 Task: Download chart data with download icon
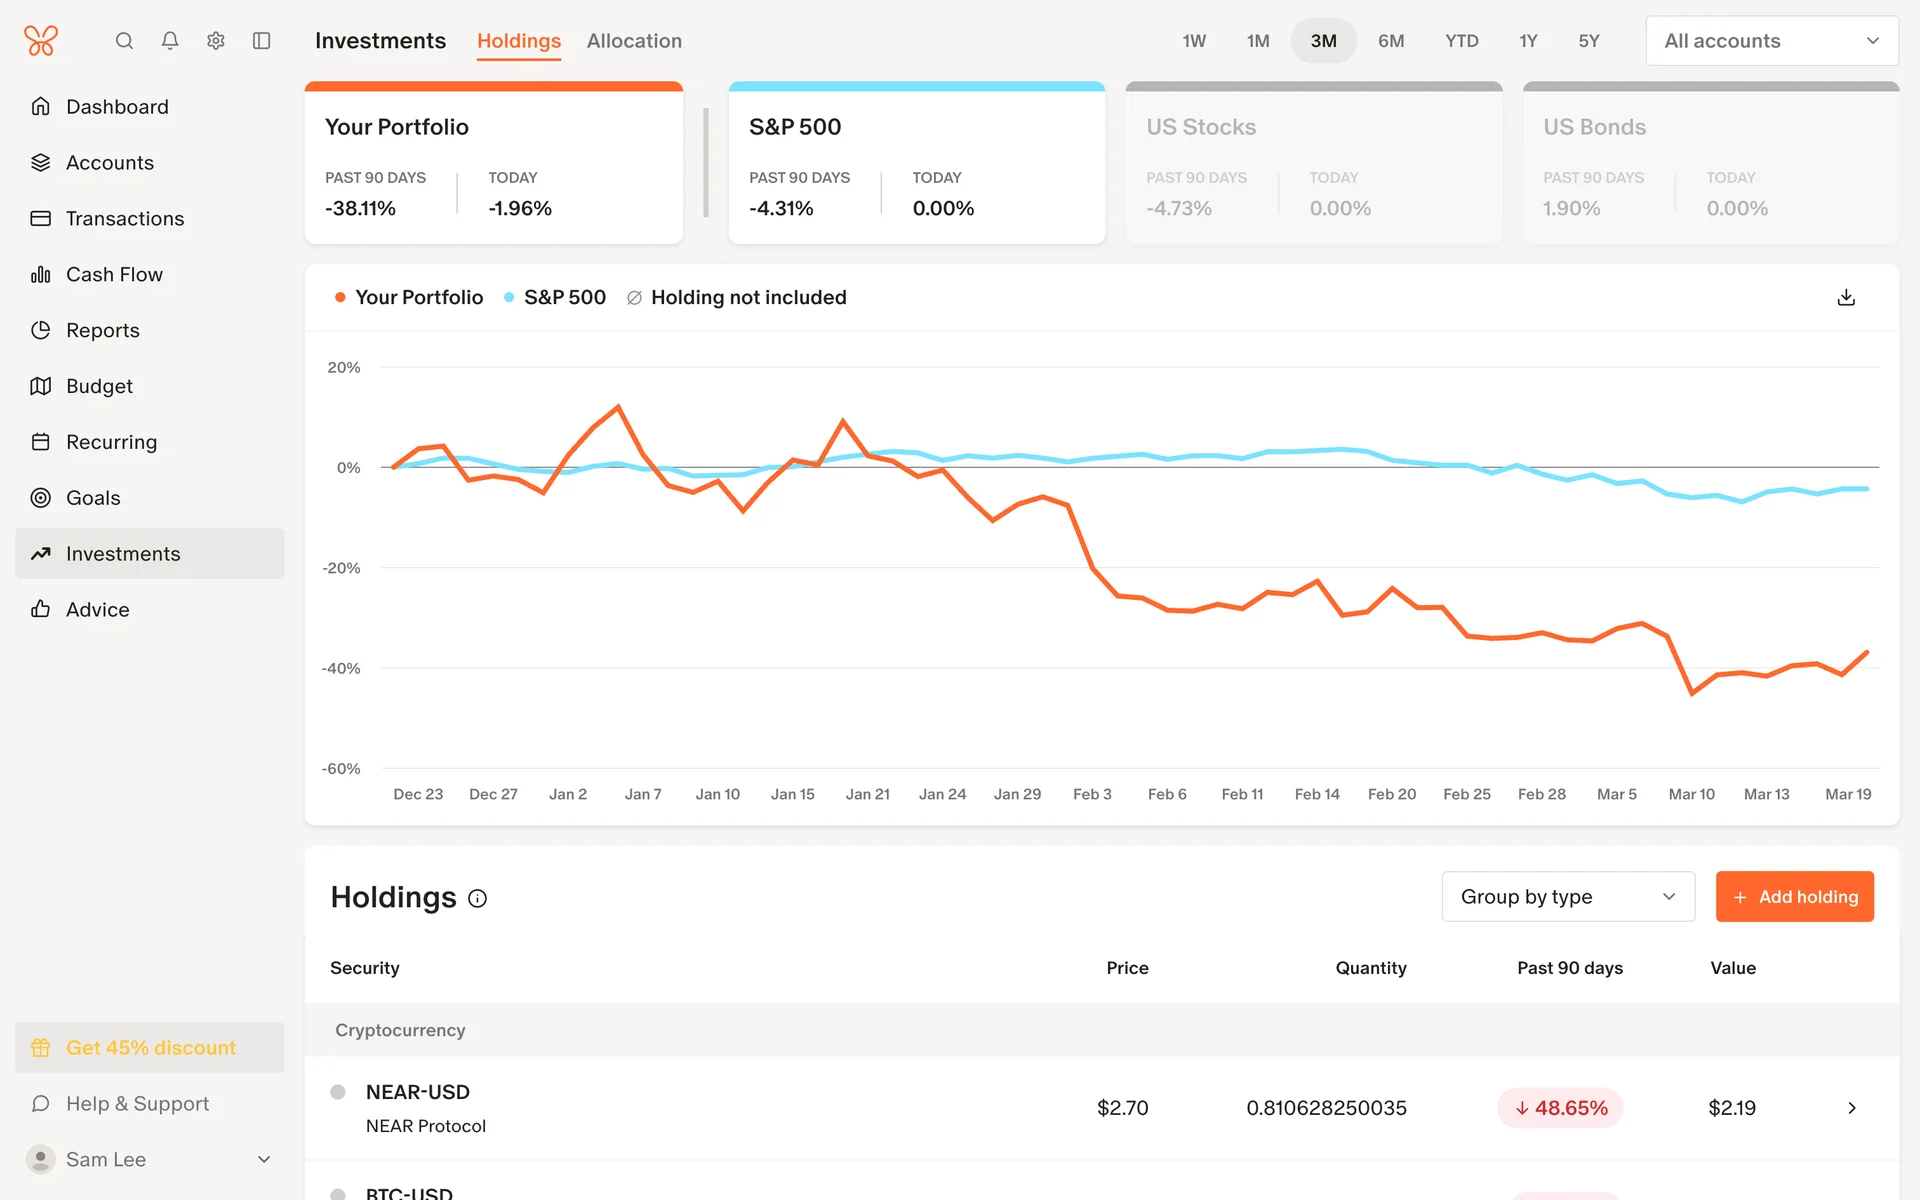click(1846, 298)
